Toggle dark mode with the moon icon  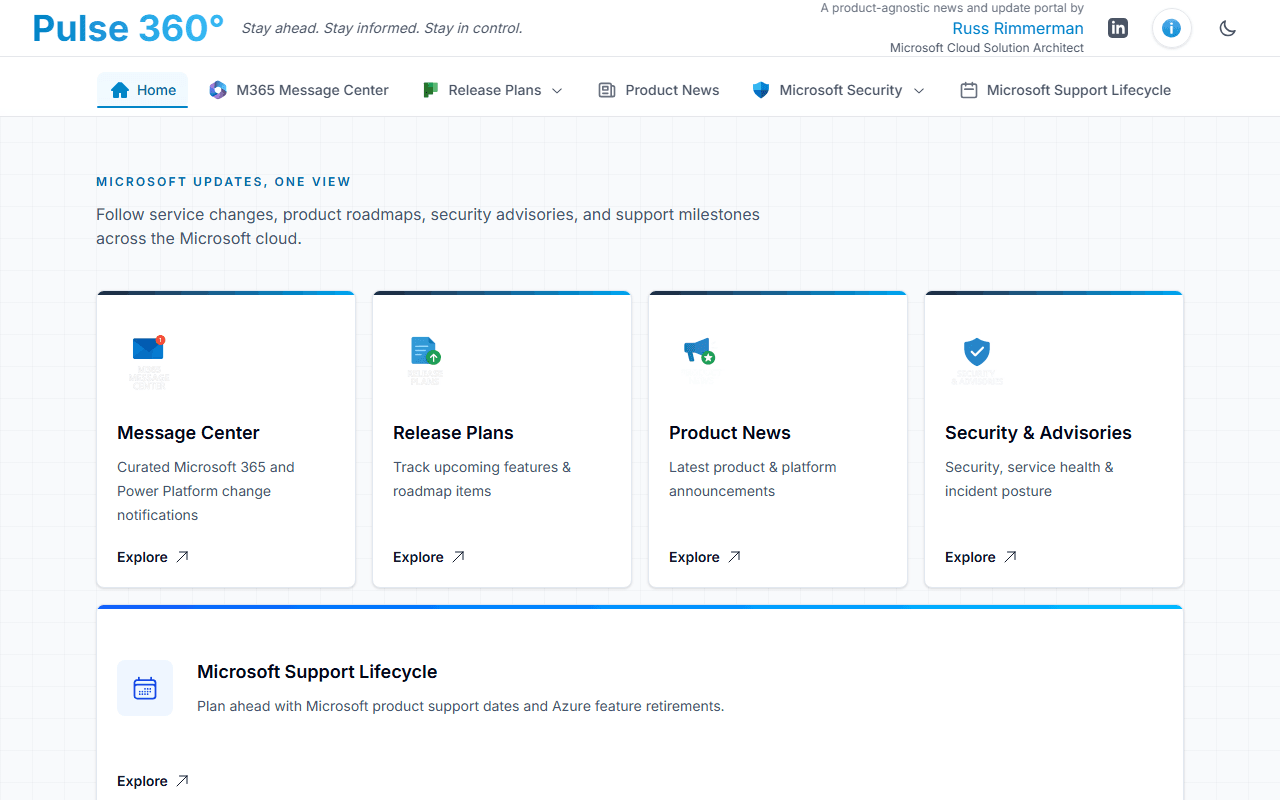(x=1228, y=28)
